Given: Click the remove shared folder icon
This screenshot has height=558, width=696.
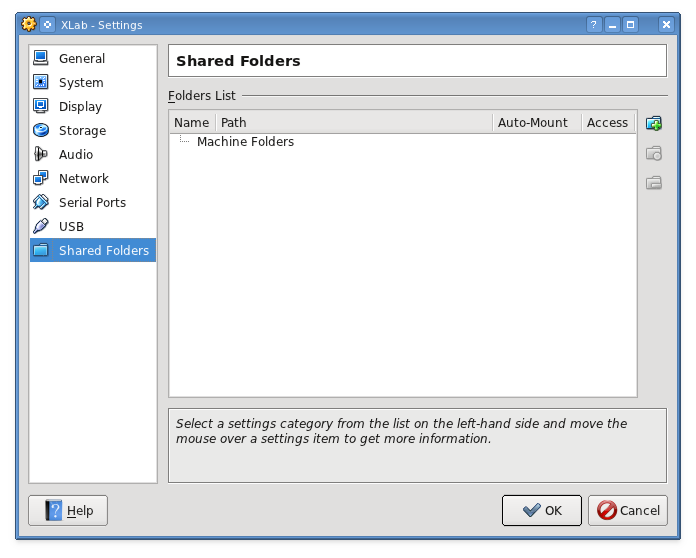Looking at the screenshot, I should (654, 182).
